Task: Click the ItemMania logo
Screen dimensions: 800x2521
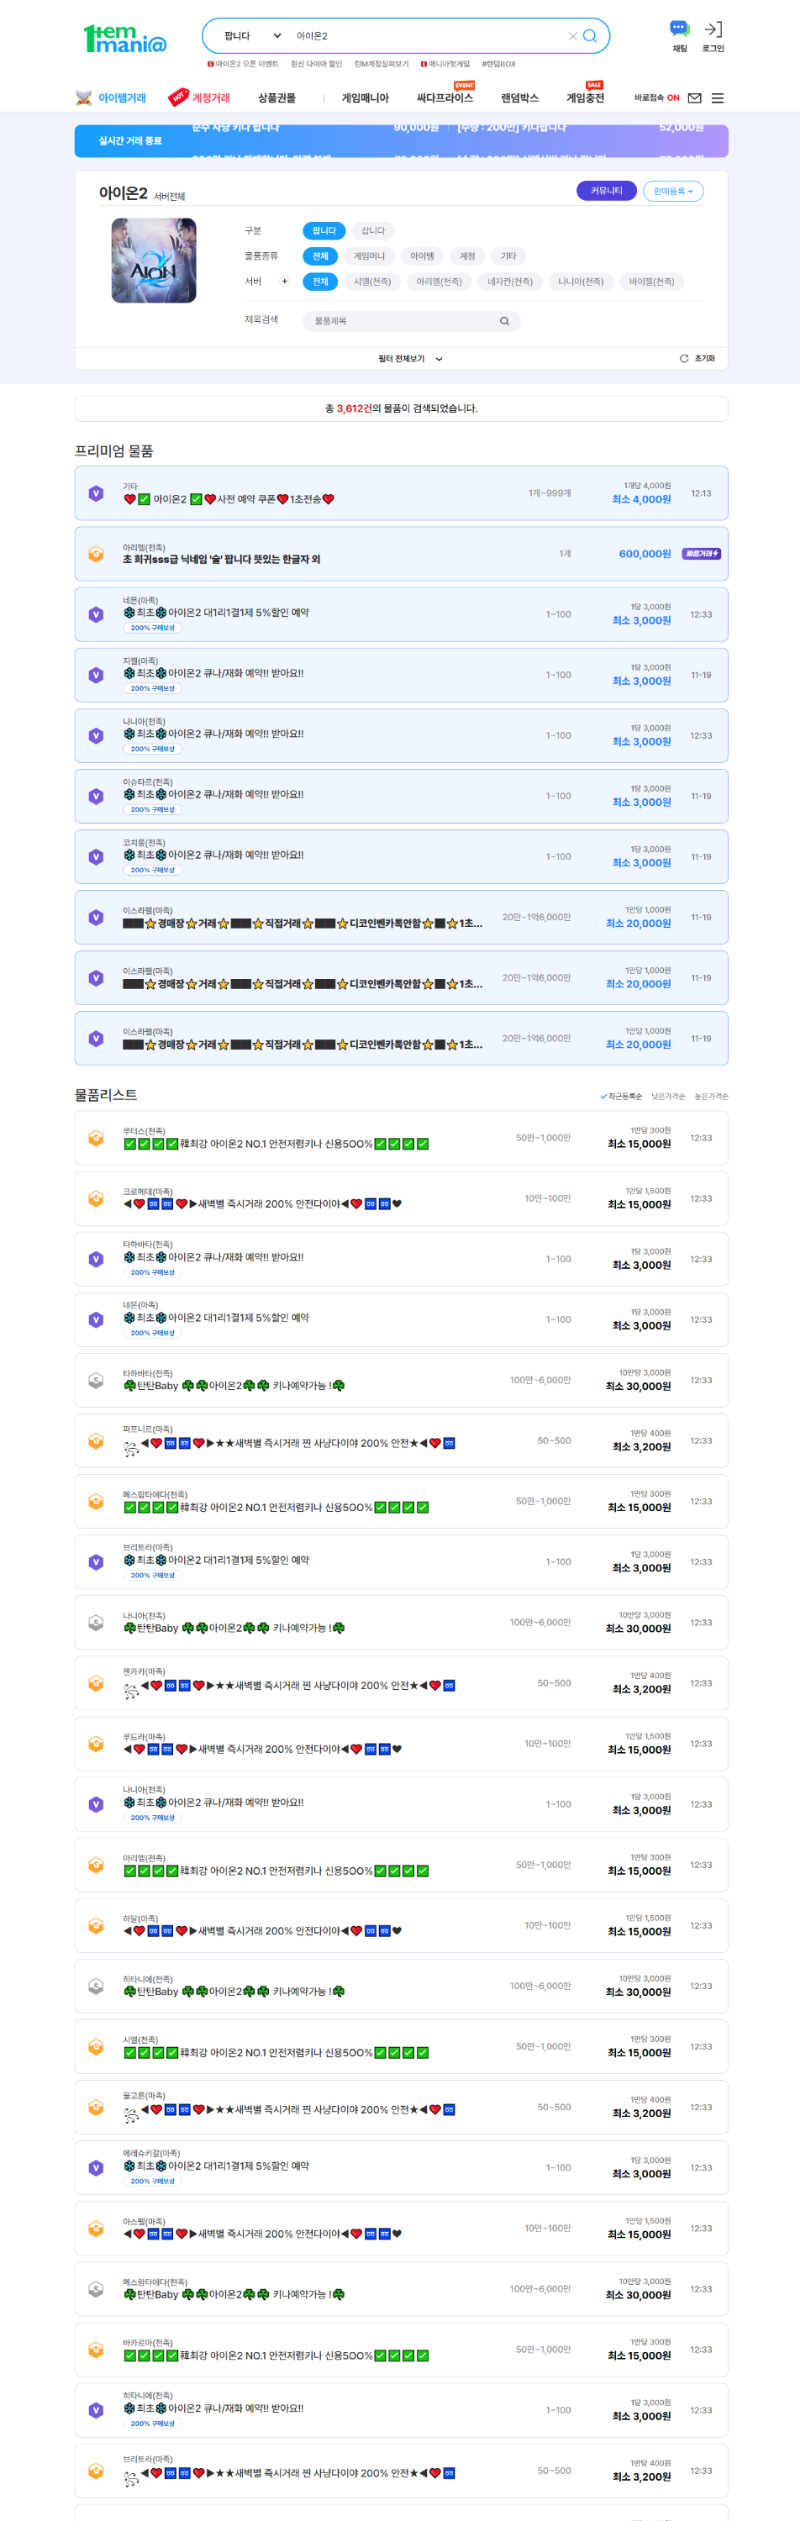Action: pos(125,38)
